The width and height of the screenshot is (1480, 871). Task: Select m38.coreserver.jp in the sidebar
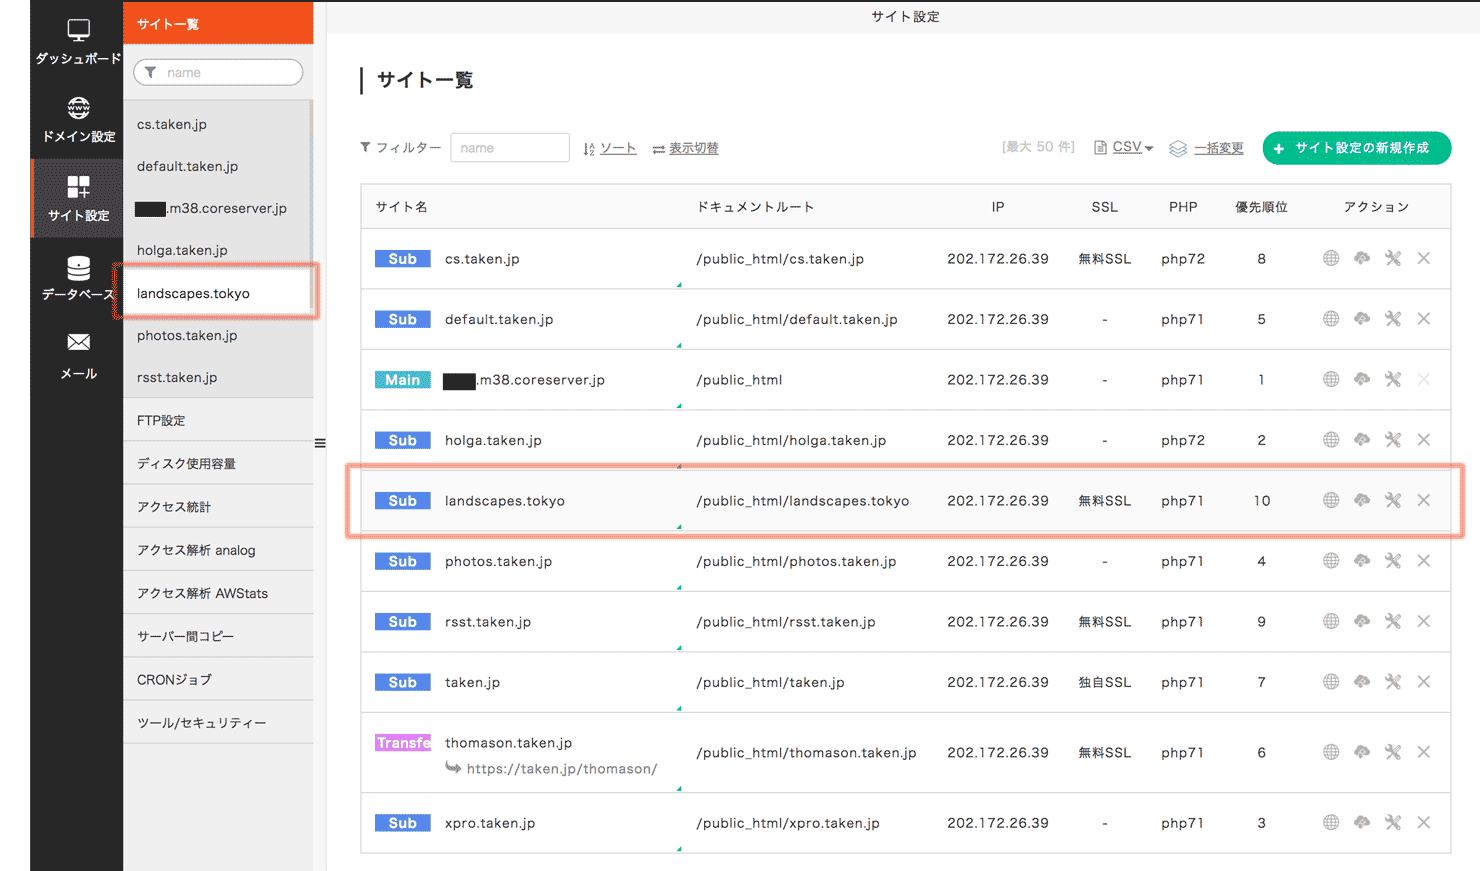tap(218, 208)
